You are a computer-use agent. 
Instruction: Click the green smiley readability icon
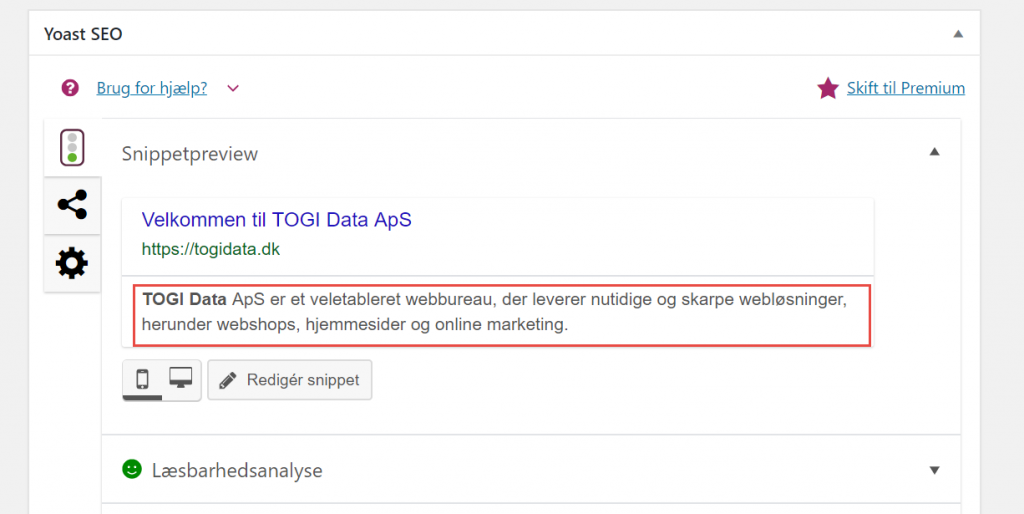[x=132, y=469]
